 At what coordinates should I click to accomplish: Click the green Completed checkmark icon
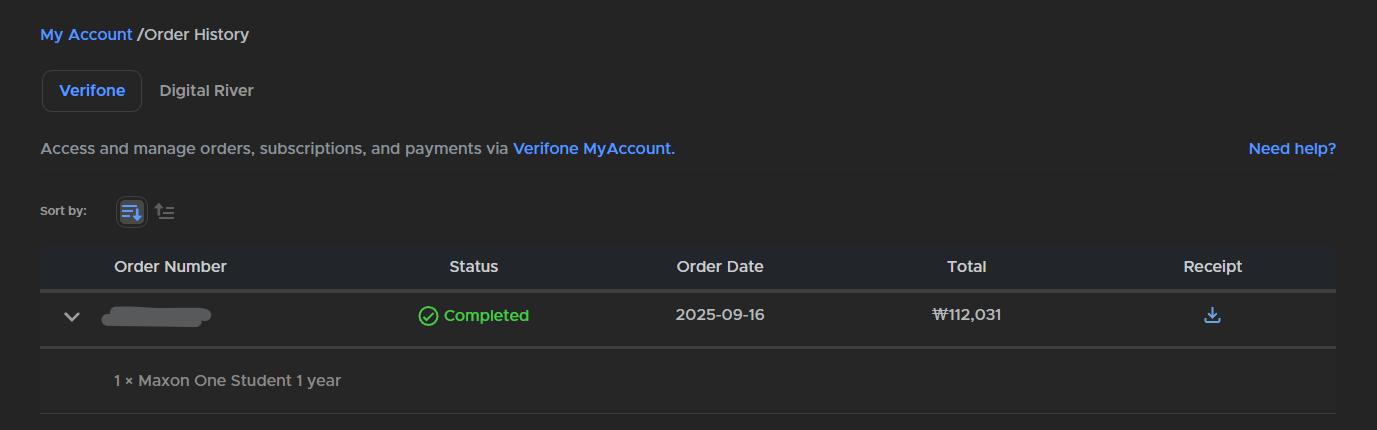tap(428, 316)
